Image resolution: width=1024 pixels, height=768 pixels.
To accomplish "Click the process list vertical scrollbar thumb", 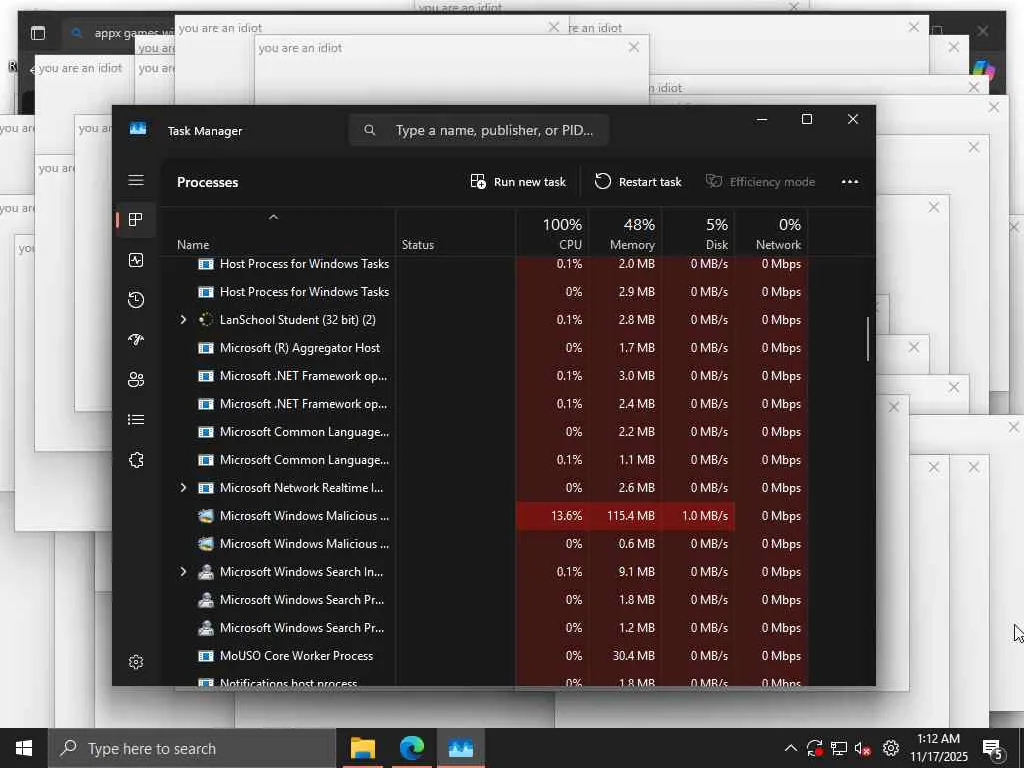I will click(x=868, y=338).
